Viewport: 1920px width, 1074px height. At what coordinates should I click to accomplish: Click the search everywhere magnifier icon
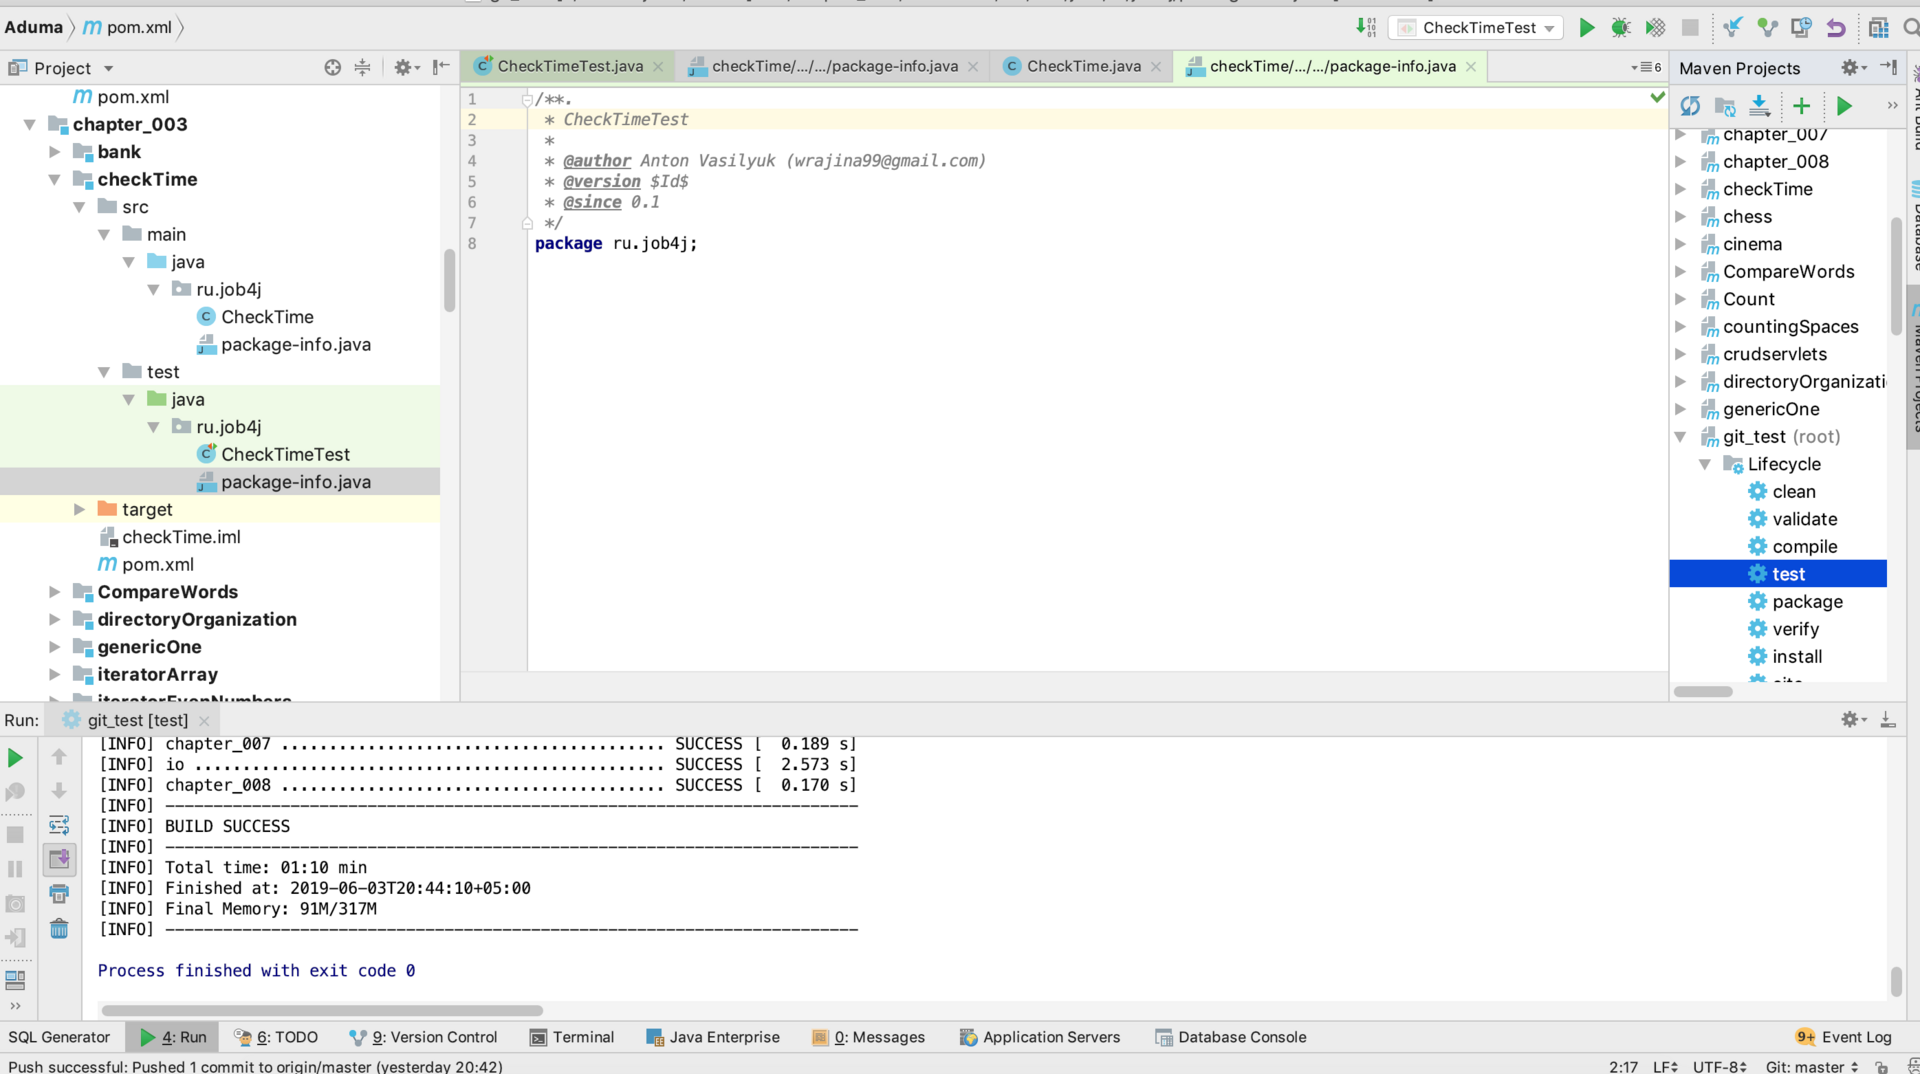pyautogui.click(x=1911, y=28)
